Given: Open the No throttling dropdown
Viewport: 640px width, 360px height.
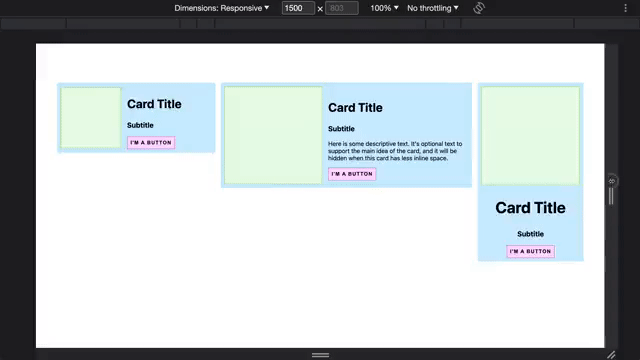Looking at the screenshot, I should (433, 8).
